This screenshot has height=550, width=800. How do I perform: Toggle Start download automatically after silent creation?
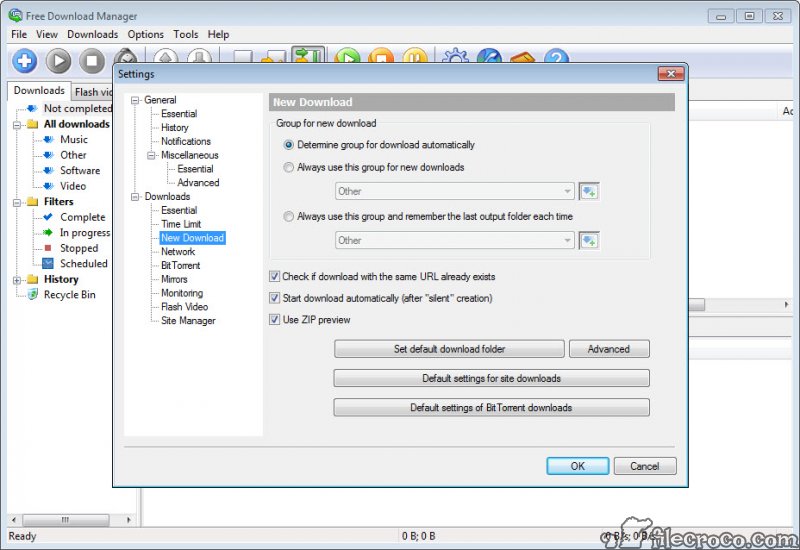tap(274, 298)
